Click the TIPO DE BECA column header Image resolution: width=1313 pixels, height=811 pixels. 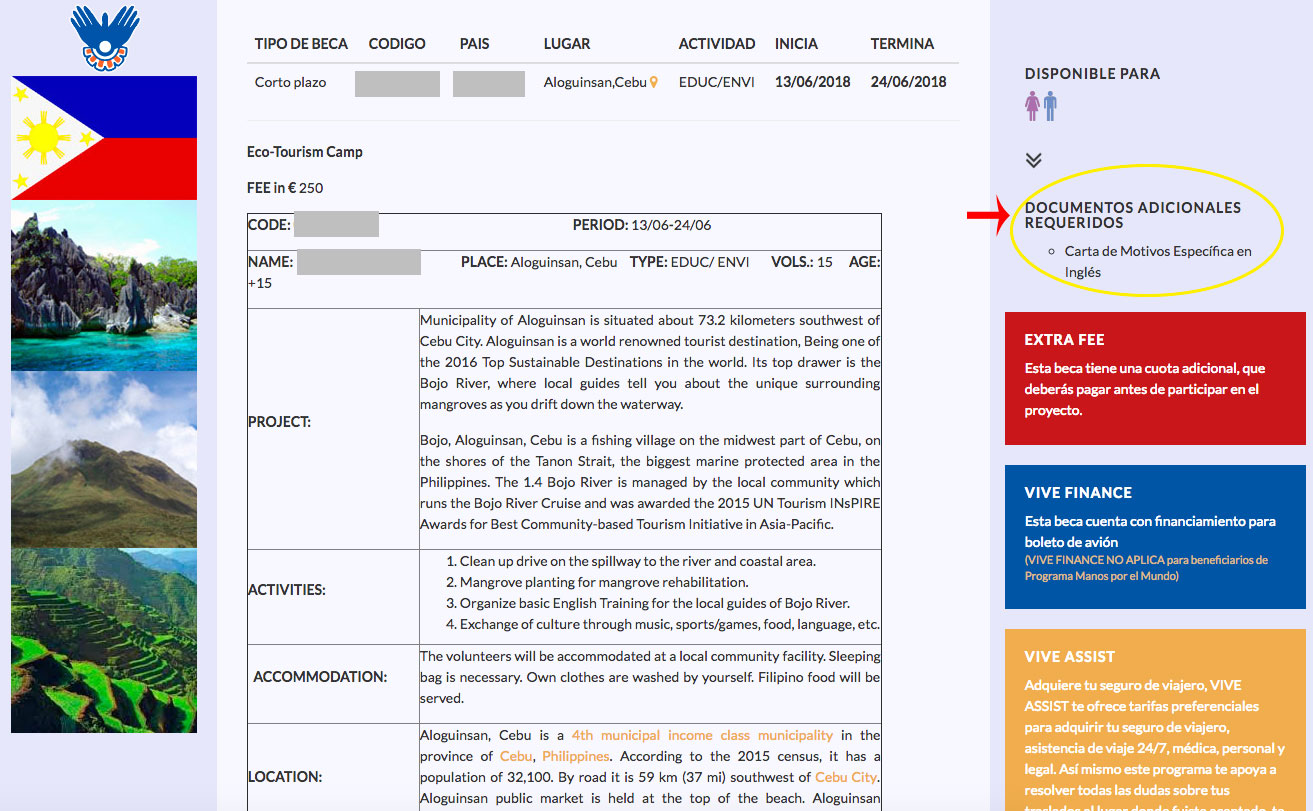point(301,44)
